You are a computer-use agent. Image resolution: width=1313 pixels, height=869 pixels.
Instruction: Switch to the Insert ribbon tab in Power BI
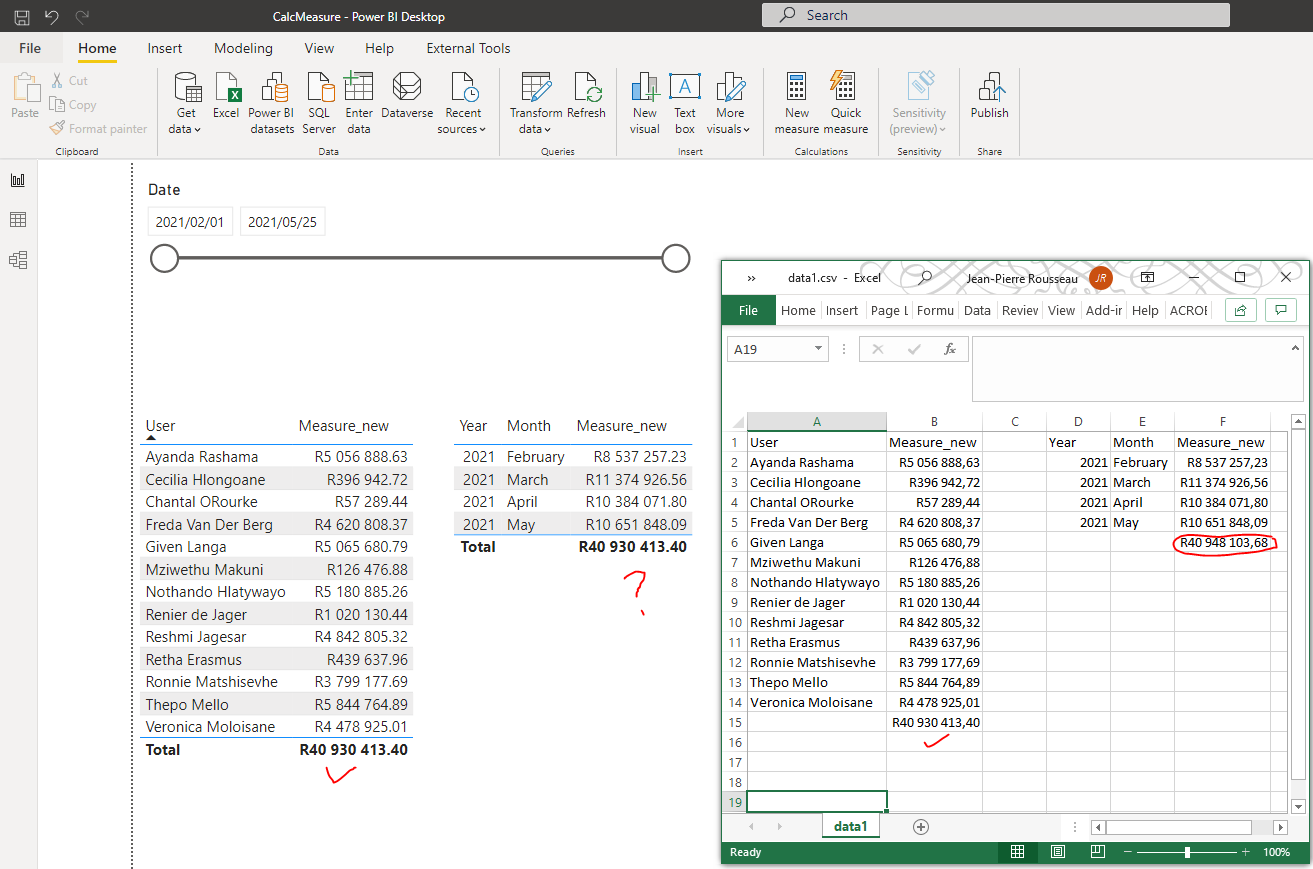tap(165, 48)
